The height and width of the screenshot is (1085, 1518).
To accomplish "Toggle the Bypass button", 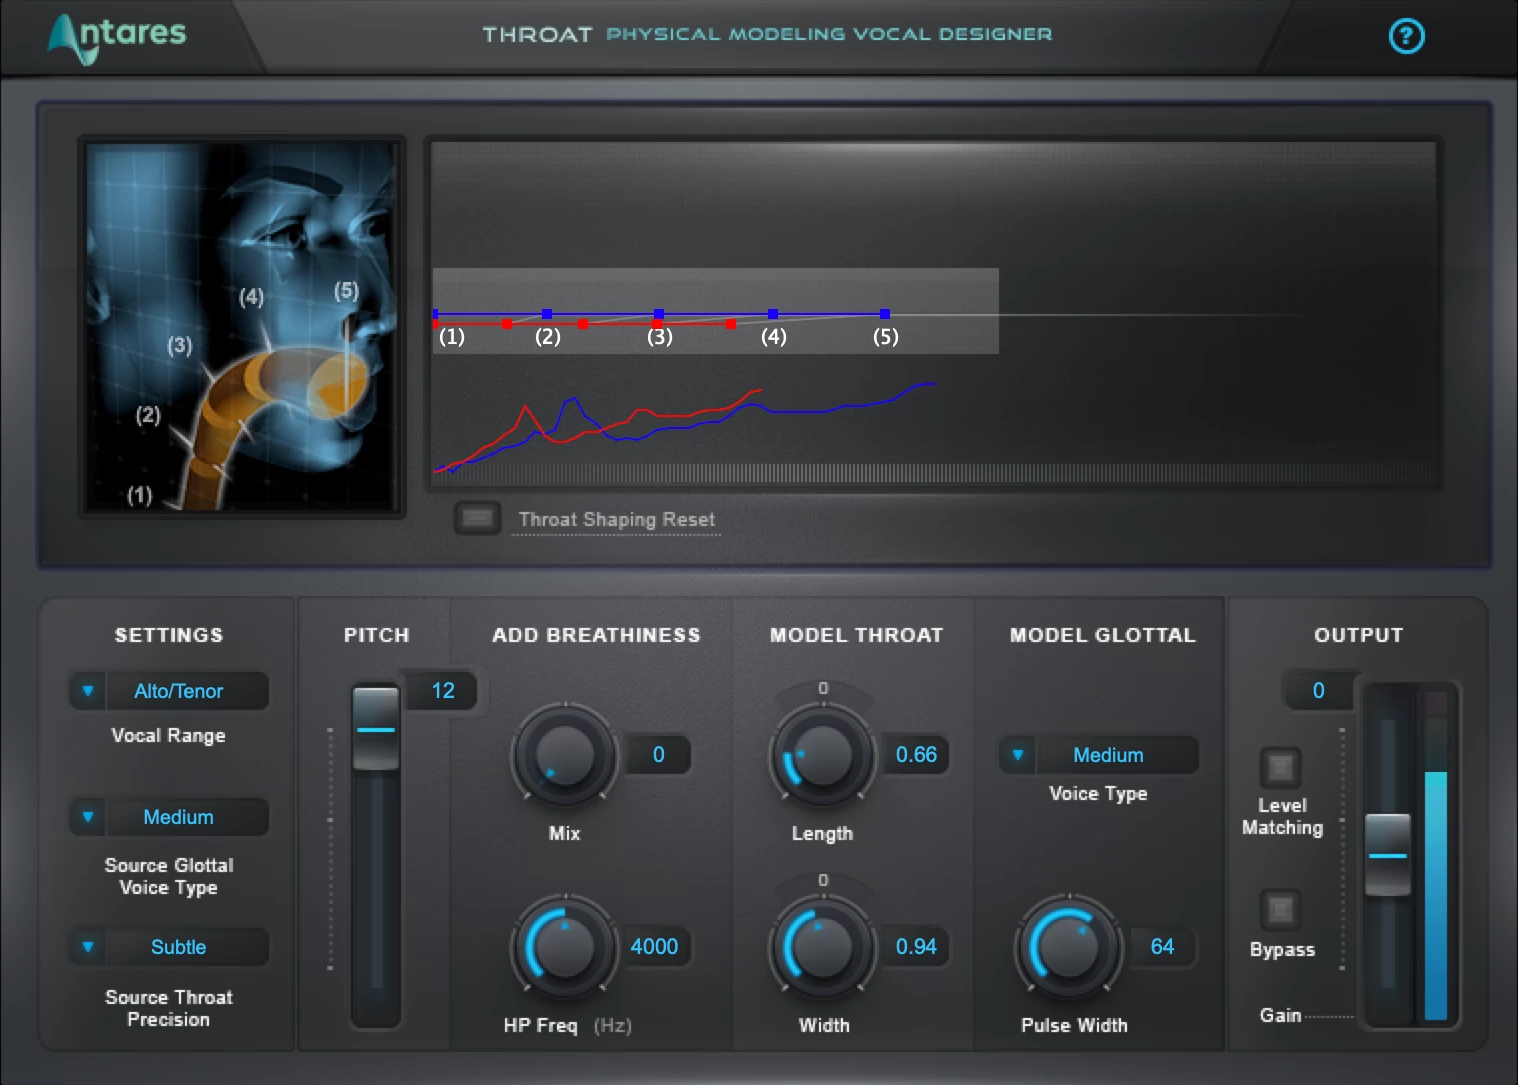I will [1280, 910].
